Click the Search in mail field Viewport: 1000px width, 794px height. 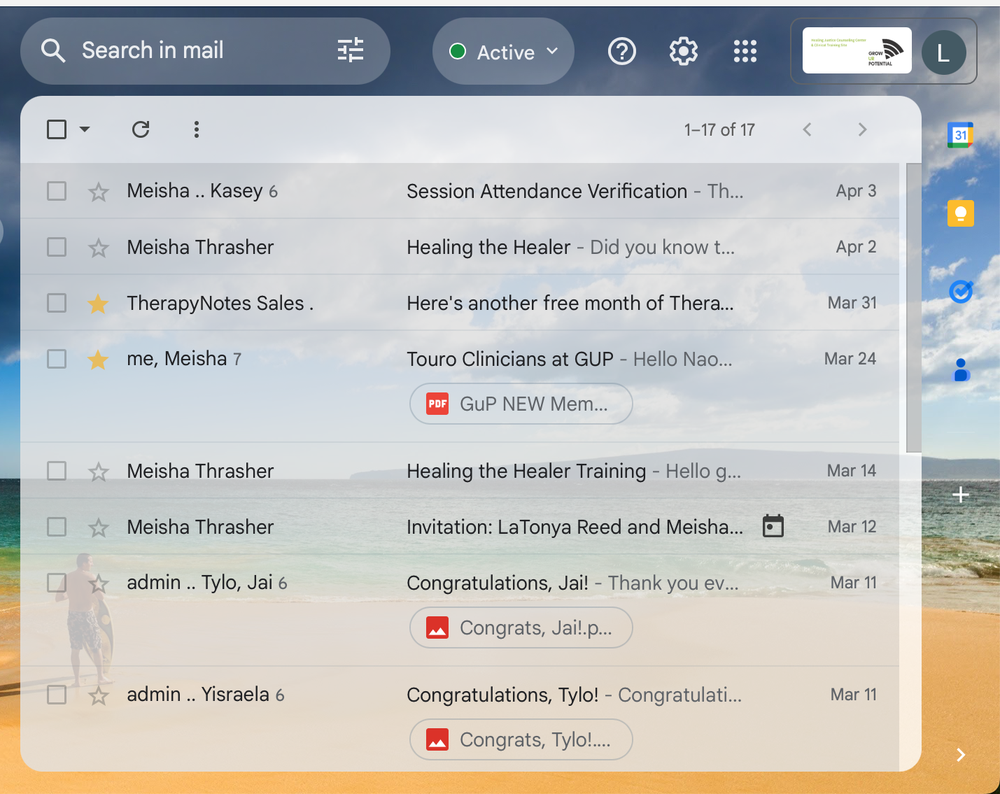pyautogui.click(x=200, y=51)
